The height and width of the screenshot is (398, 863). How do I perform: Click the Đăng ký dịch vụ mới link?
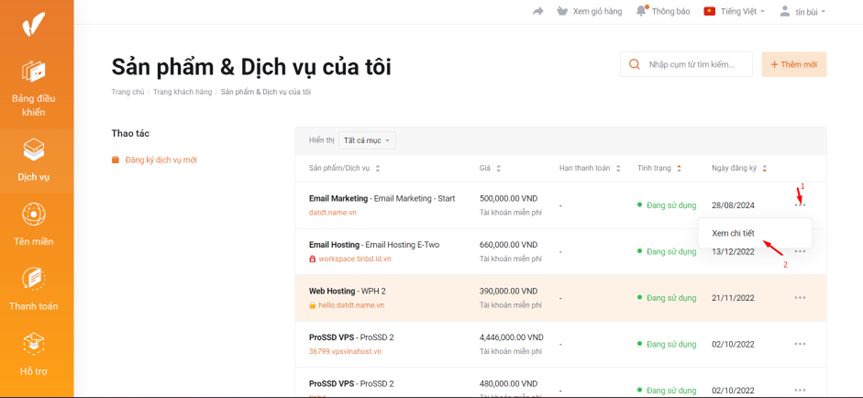coord(161,160)
